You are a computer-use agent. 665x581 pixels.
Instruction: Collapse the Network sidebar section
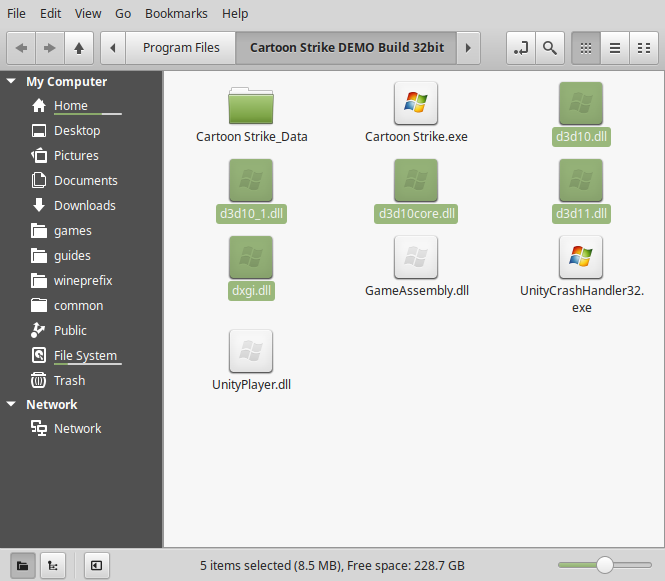11,404
